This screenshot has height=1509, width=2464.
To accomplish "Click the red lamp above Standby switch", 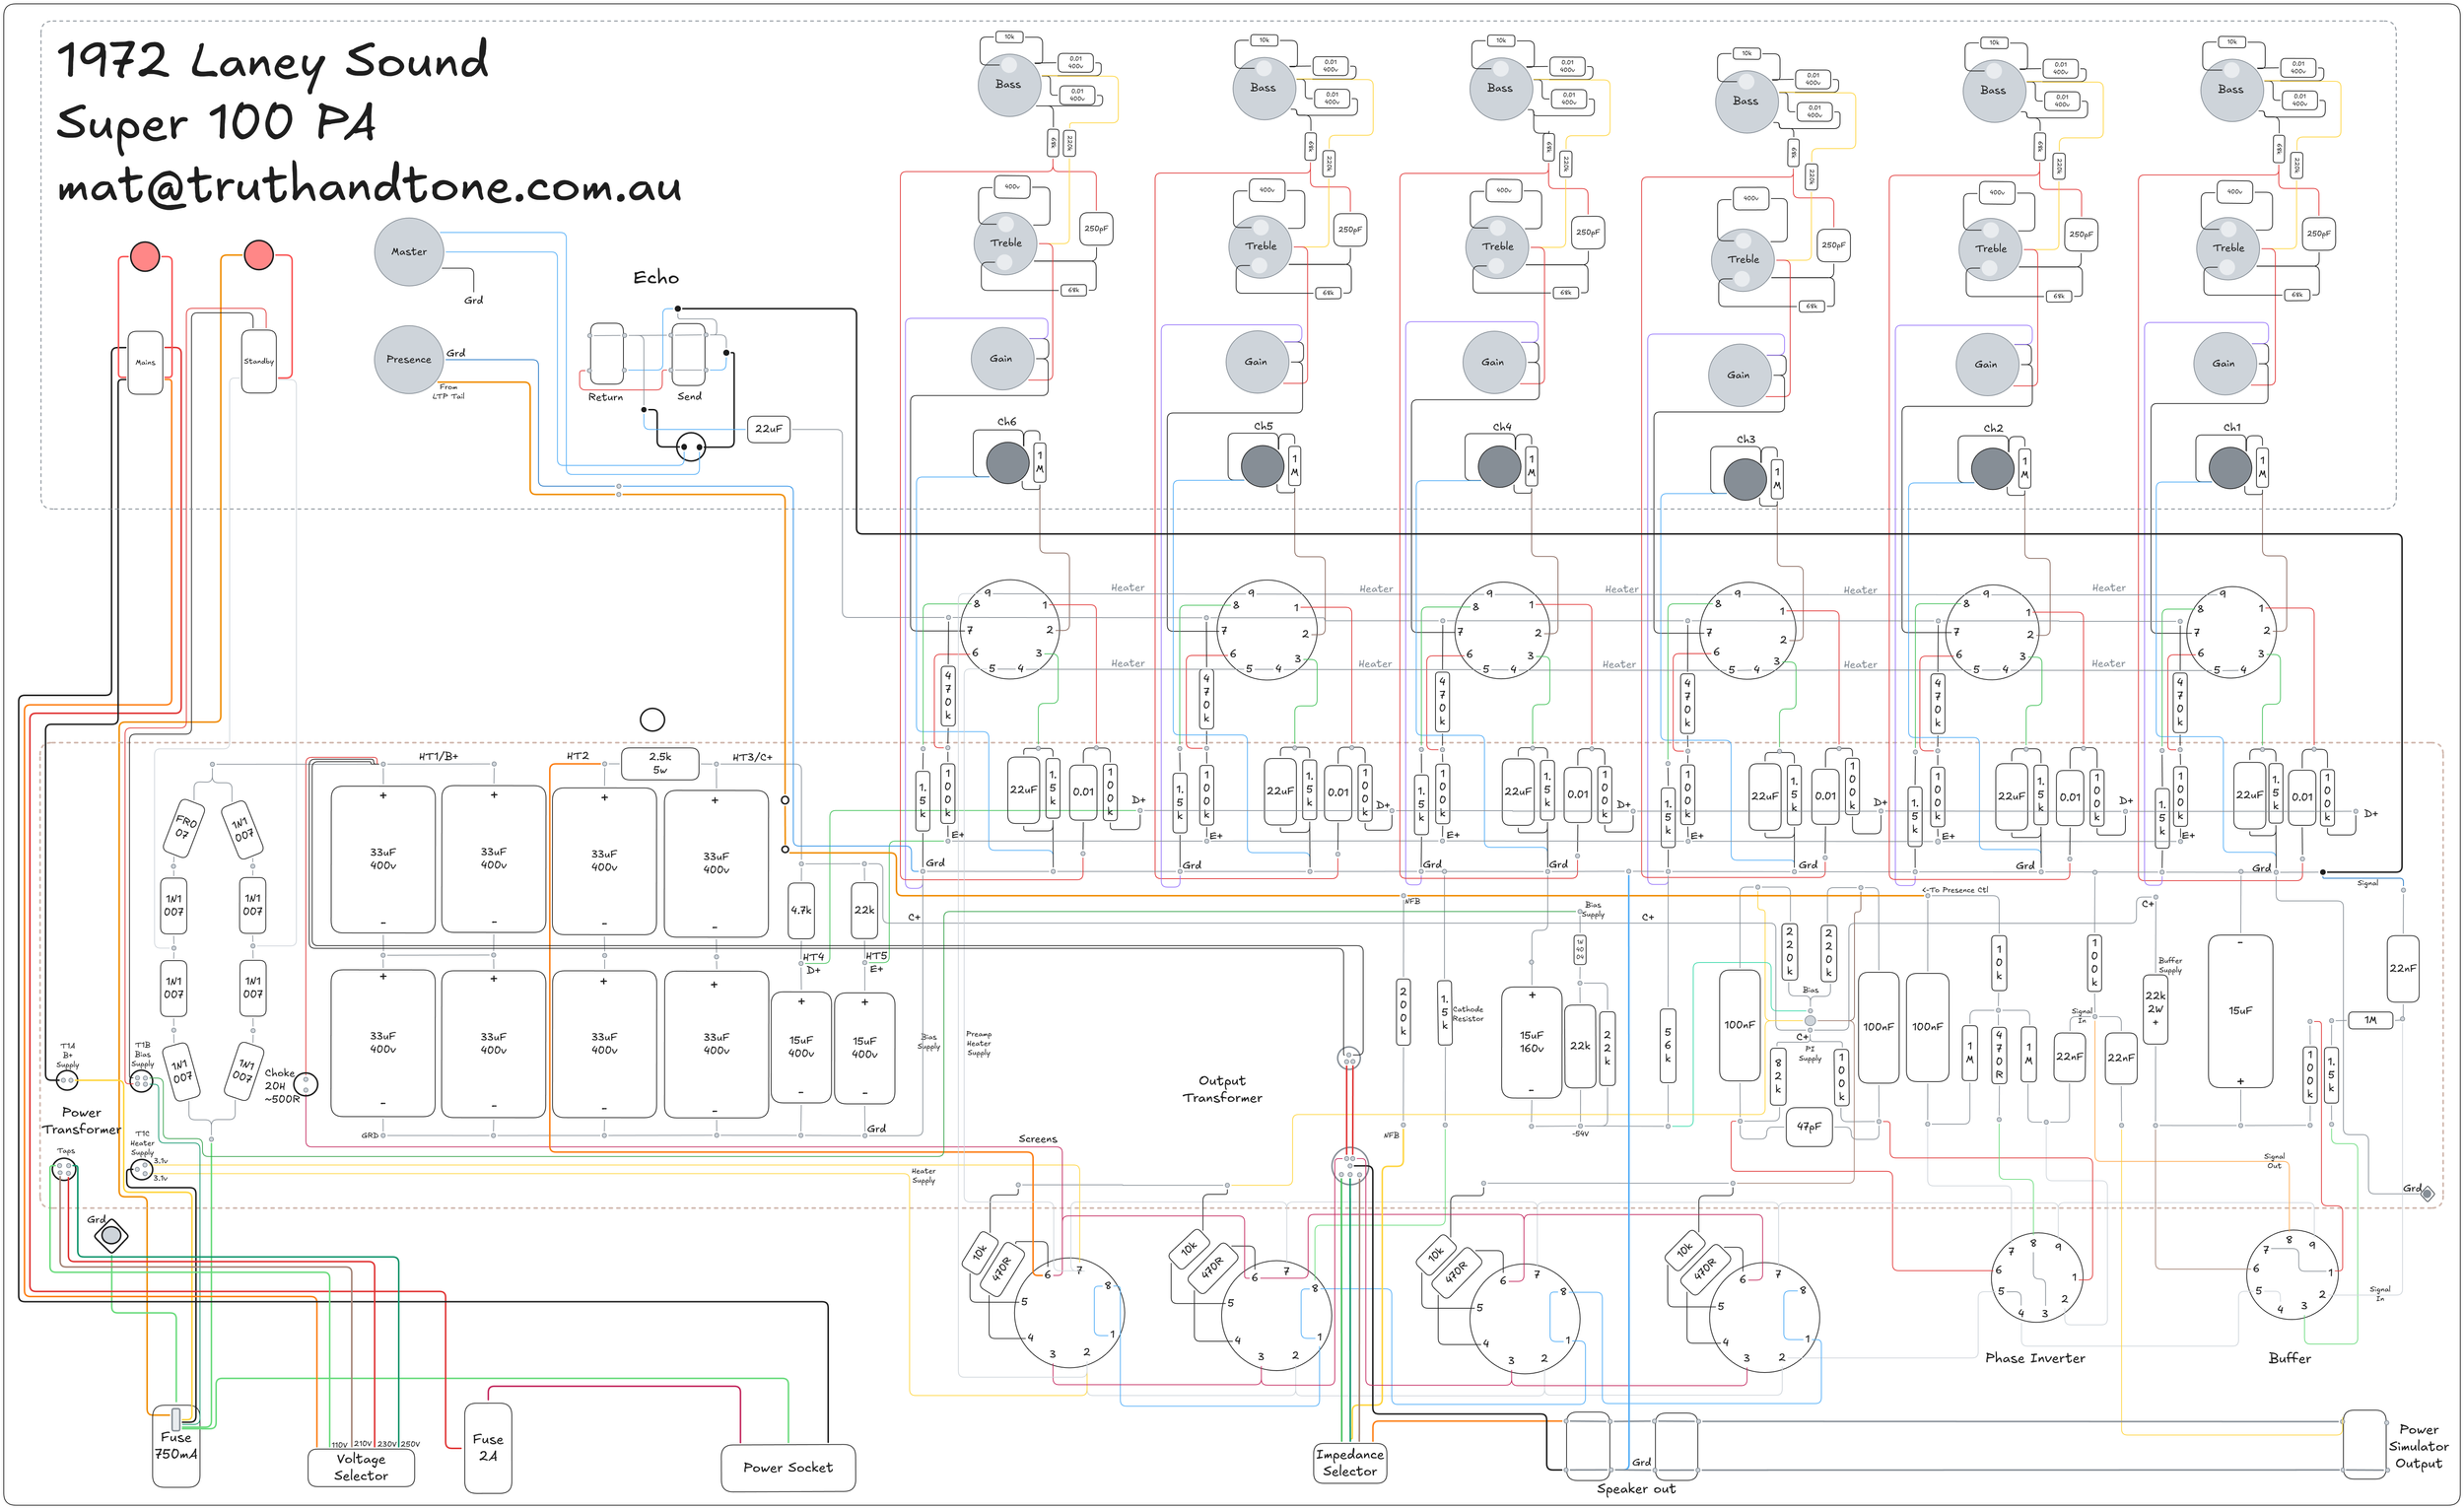I will pyautogui.click(x=259, y=255).
